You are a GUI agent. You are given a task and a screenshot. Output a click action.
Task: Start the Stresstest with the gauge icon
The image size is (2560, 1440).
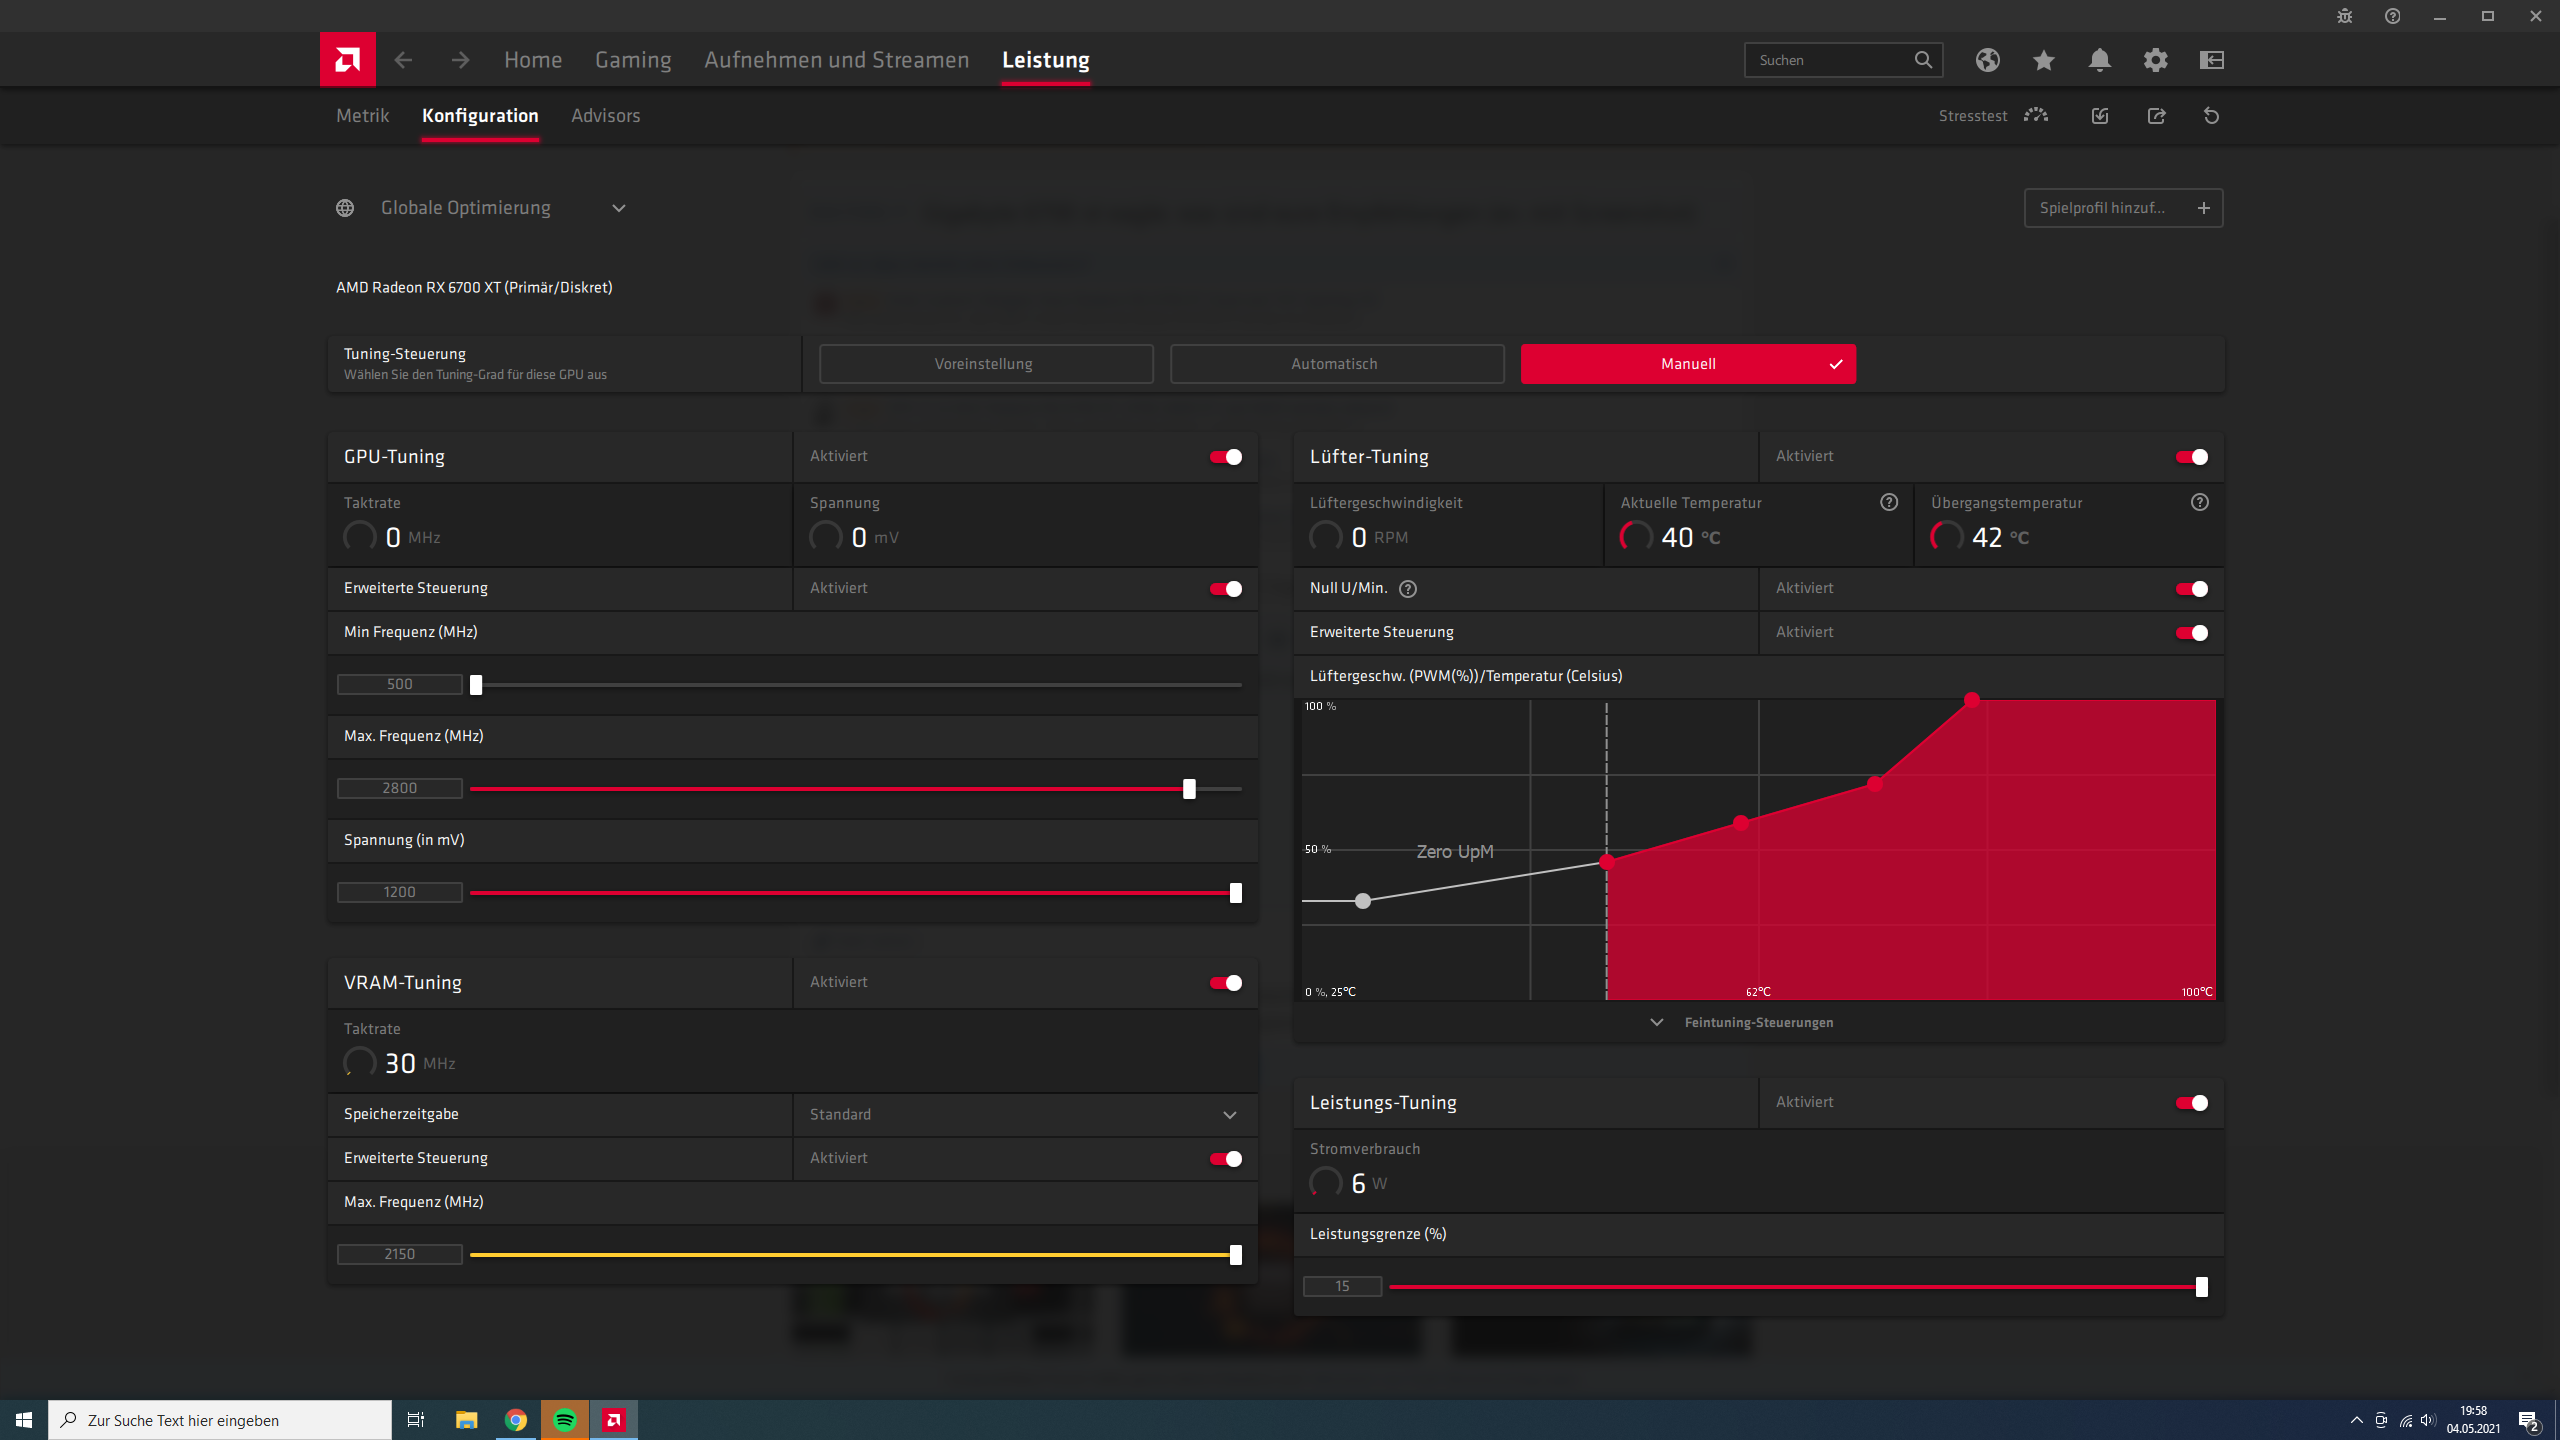[x=2035, y=115]
